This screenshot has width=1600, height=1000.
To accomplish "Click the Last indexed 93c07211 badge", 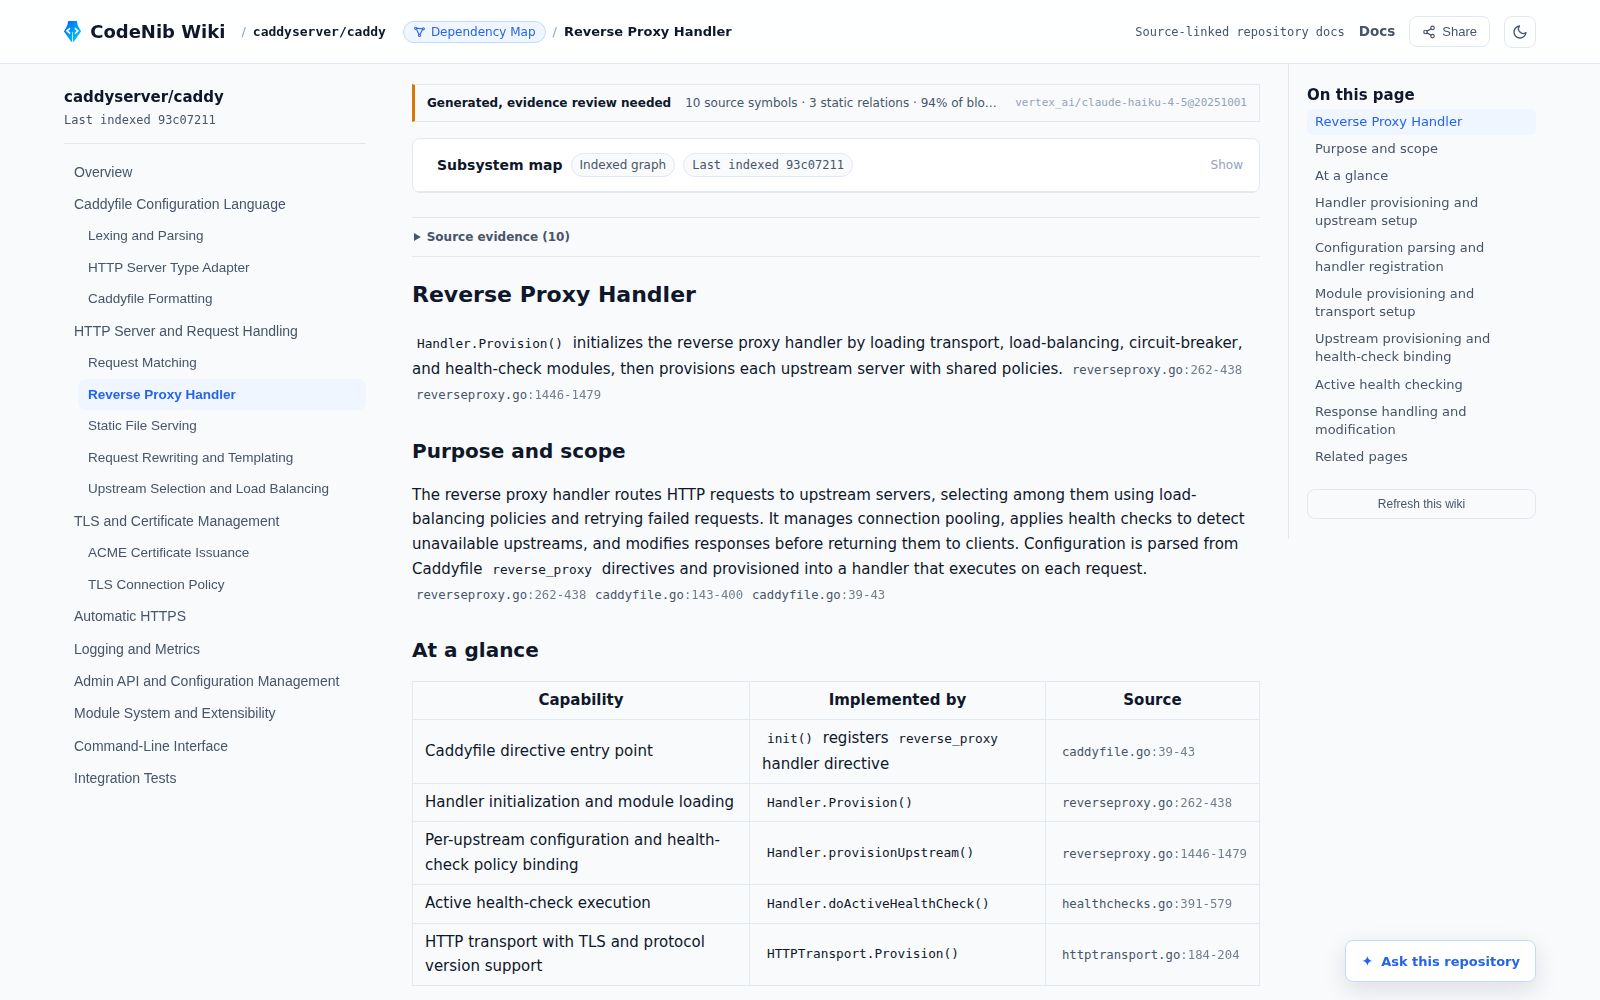I will [767, 165].
